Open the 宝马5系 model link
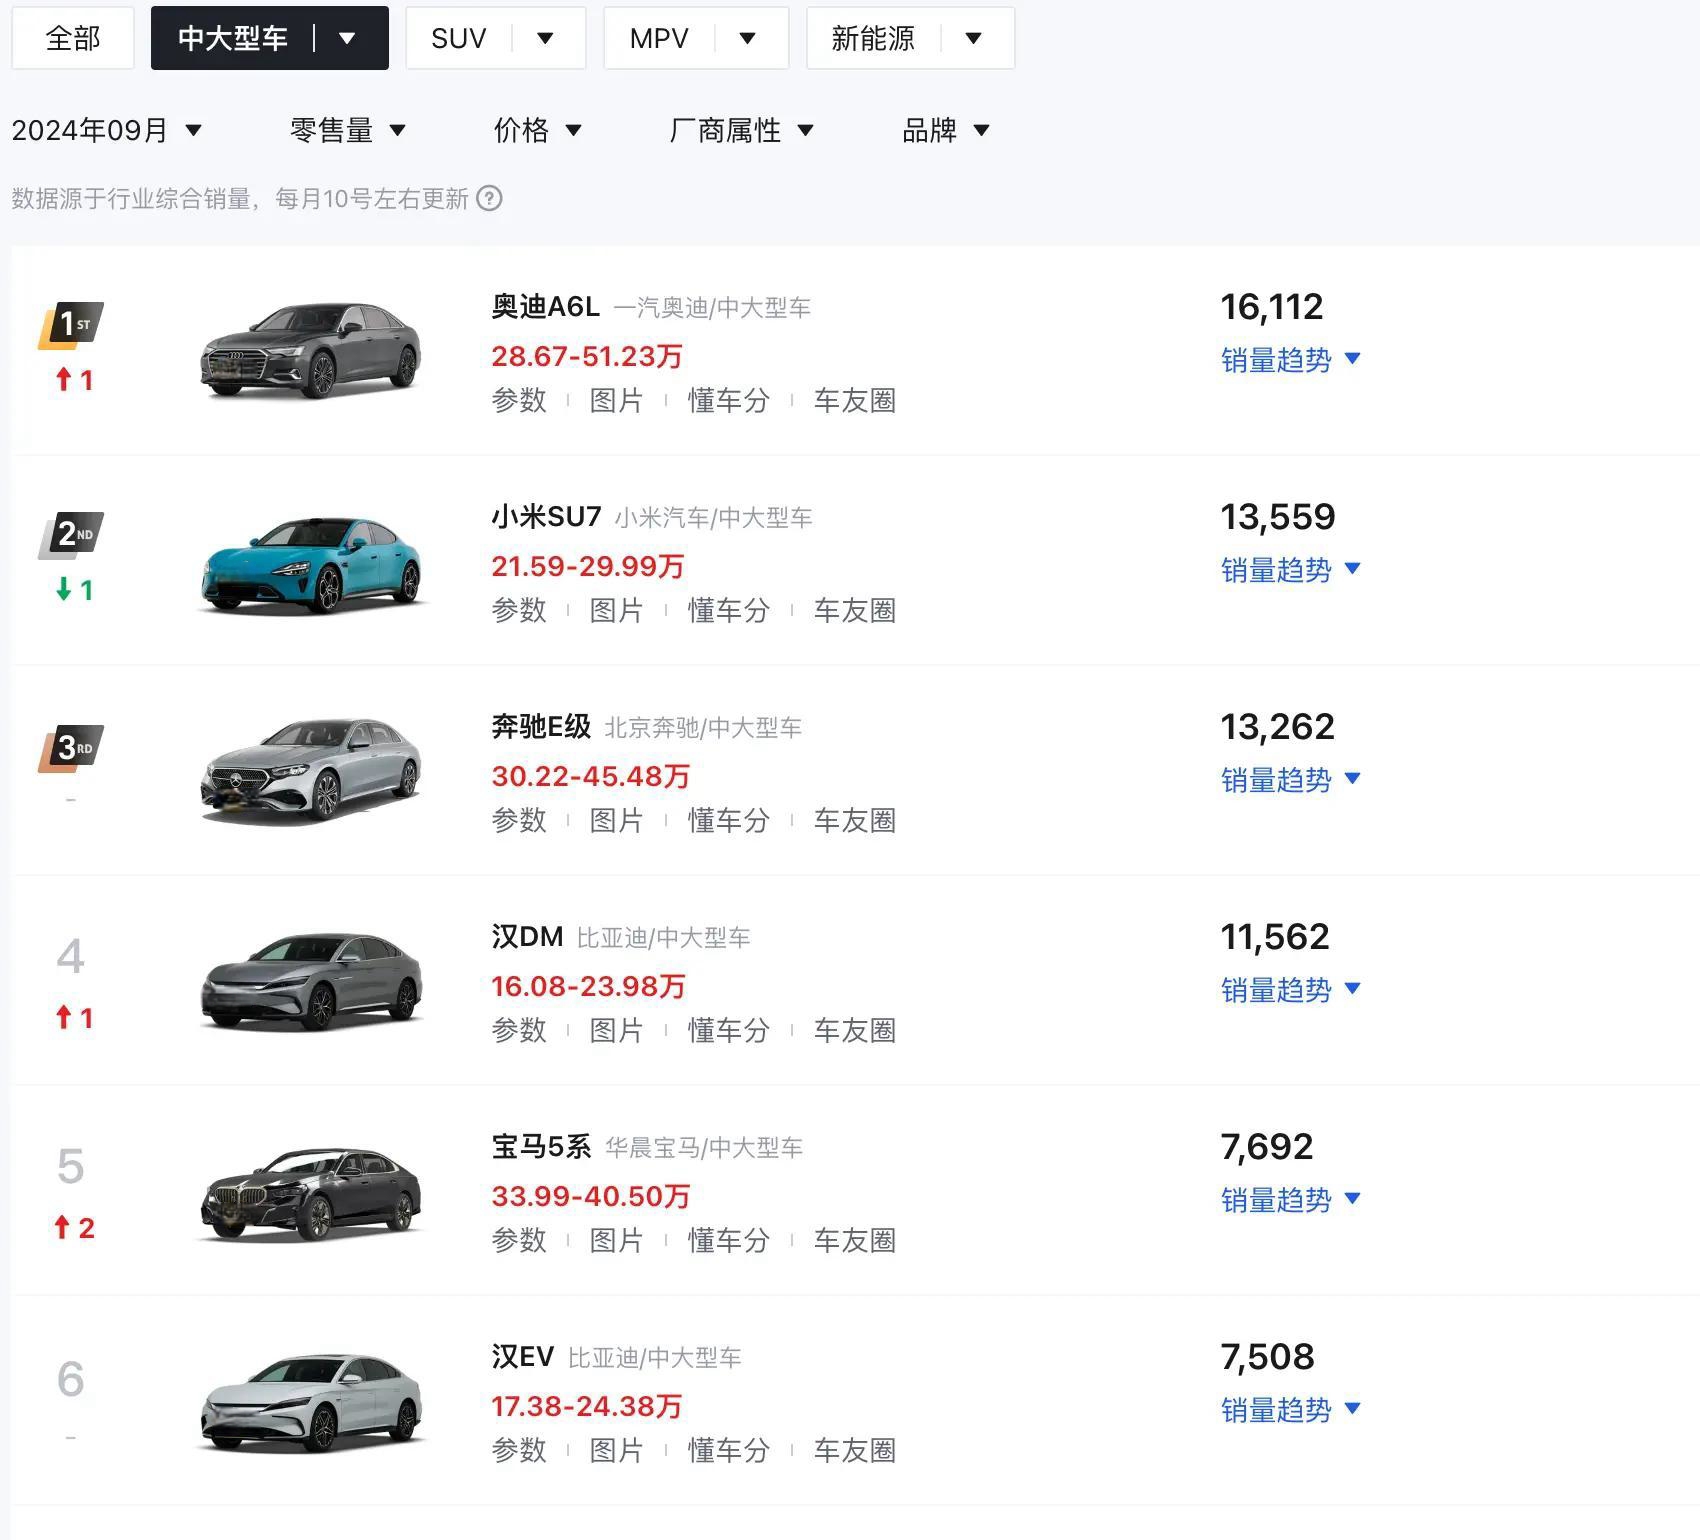This screenshot has height=1540, width=1700. click(x=541, y=1146)
